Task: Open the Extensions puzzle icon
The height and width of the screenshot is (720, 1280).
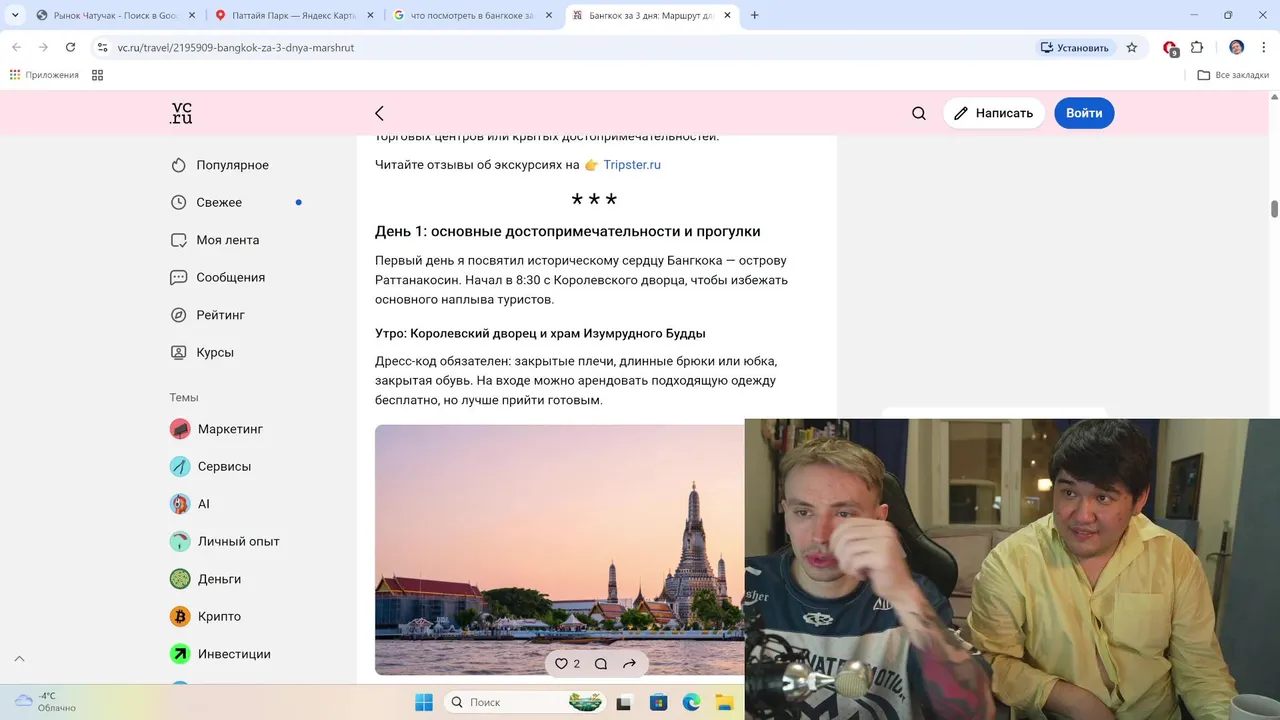Action: click(1197, 47)
